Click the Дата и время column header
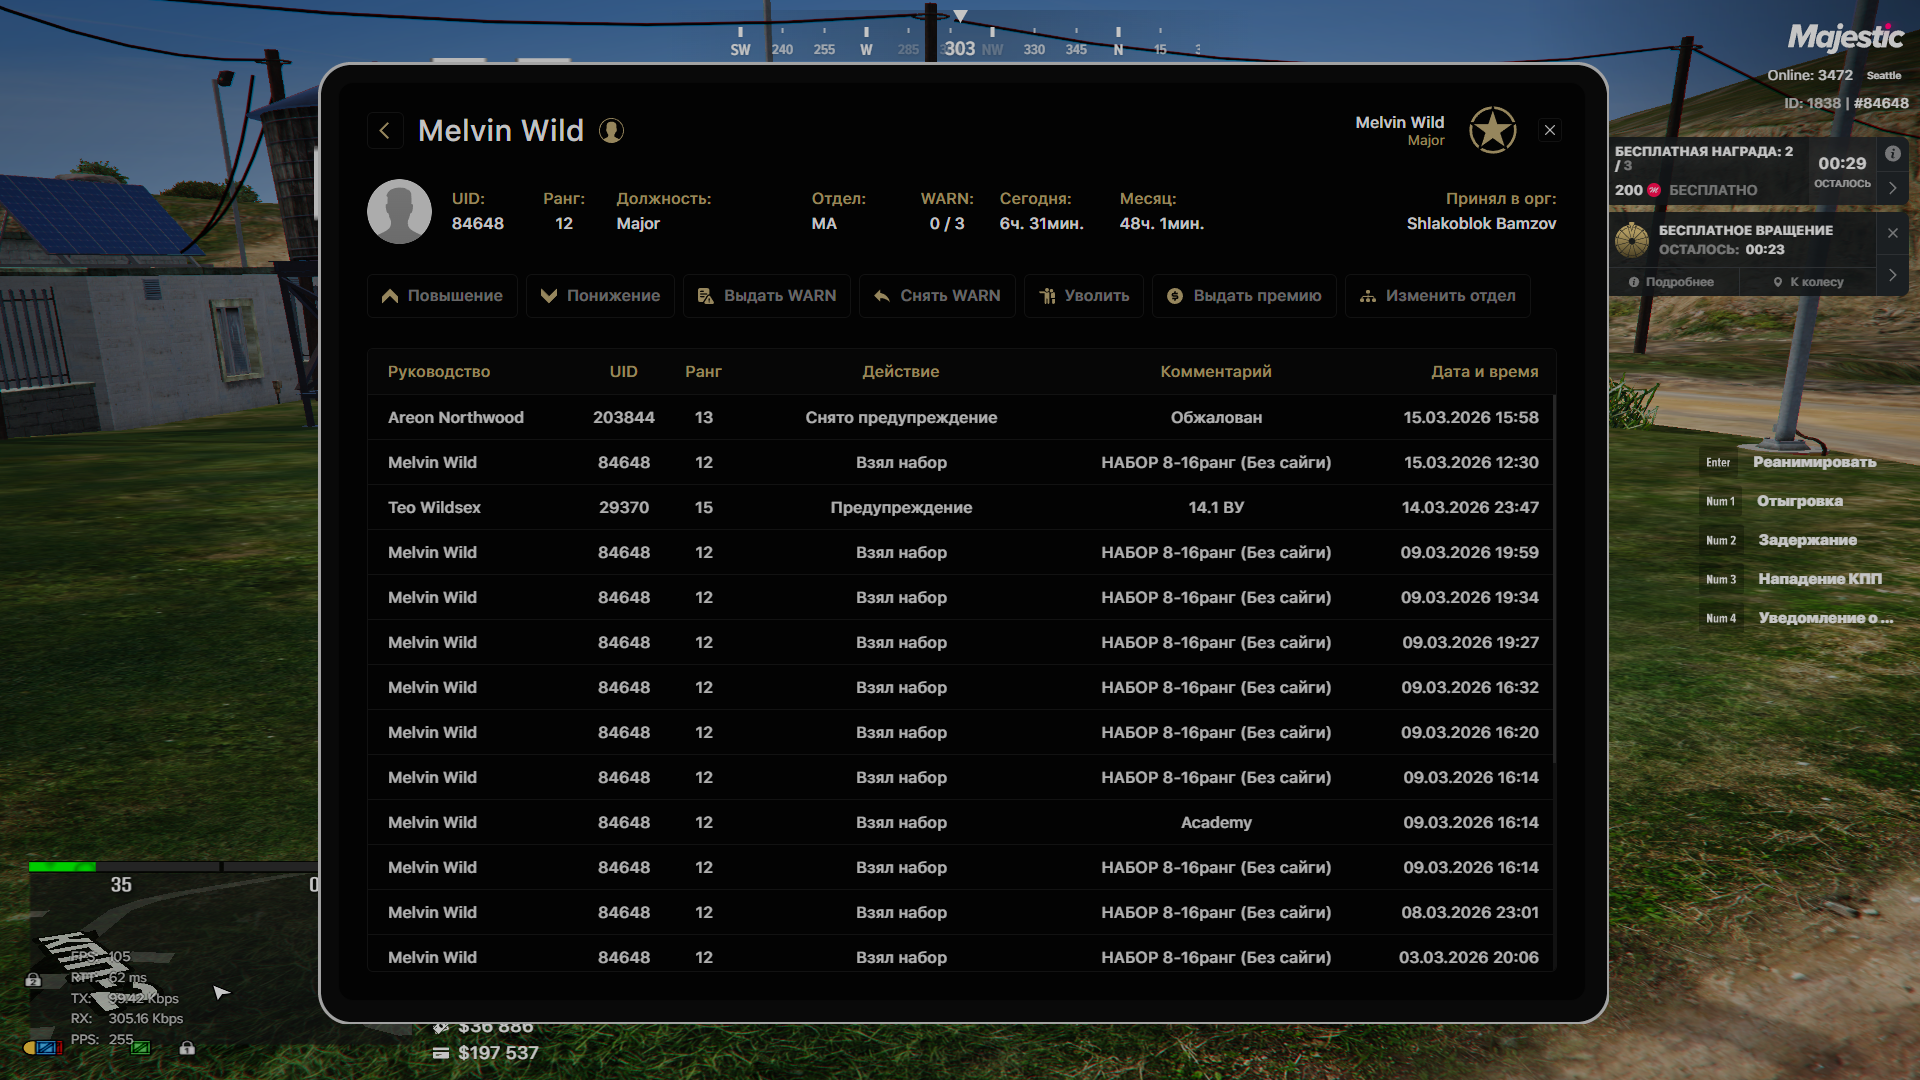Screen dimensions: 1920x1080 pos(1484,372)
